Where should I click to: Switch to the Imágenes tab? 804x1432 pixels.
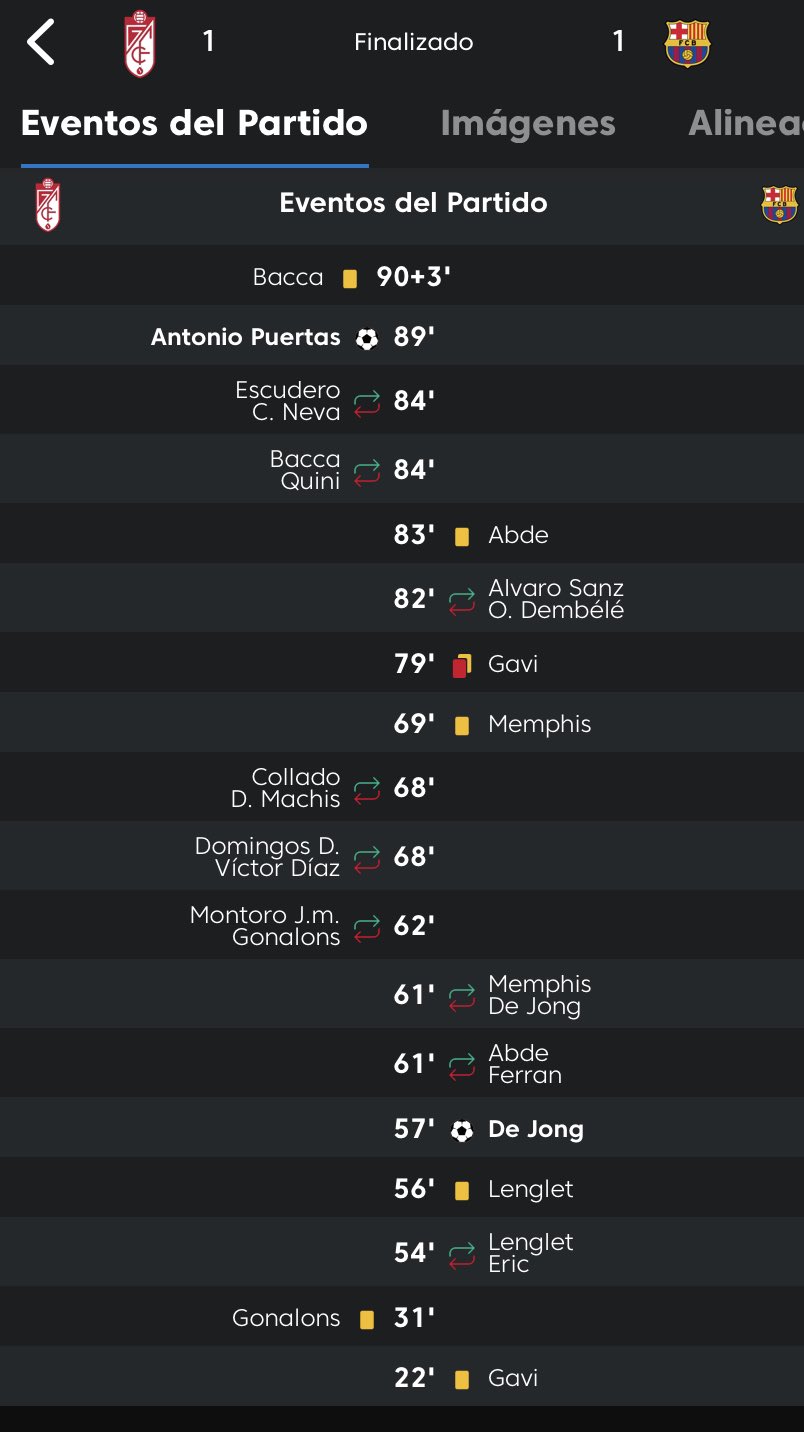pyautogui.click(x=528, y=124)
